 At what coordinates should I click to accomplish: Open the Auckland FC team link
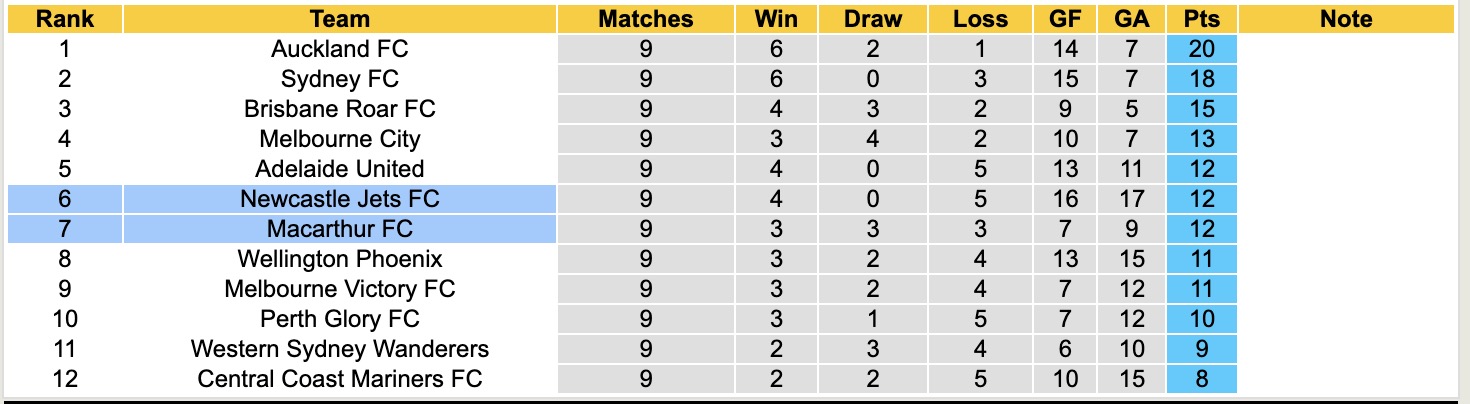click(x=339, y=49)
